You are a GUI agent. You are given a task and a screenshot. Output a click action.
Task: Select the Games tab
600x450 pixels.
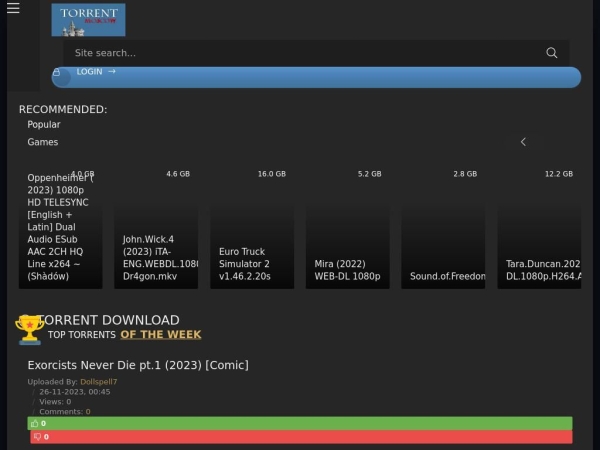(x=43, y=142)
